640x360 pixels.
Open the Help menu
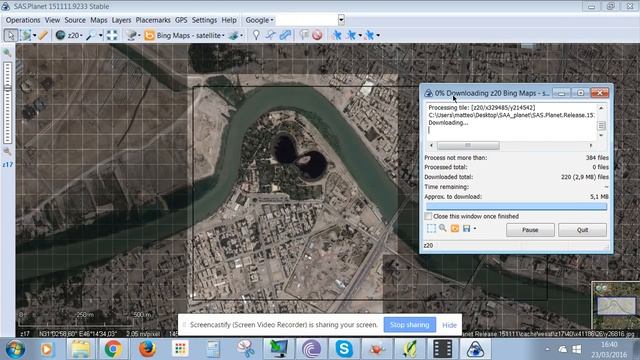(229, 20)
